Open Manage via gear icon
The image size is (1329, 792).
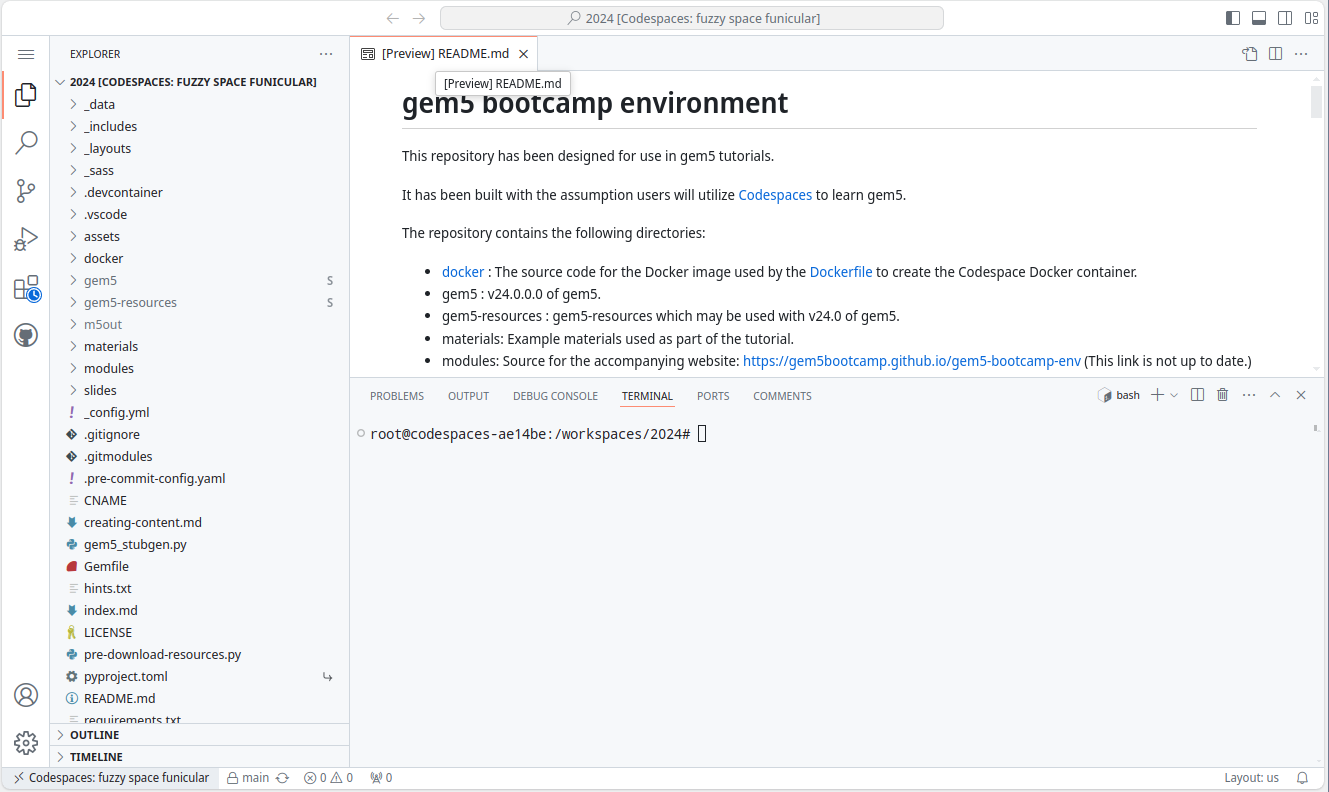coord(26,742)
